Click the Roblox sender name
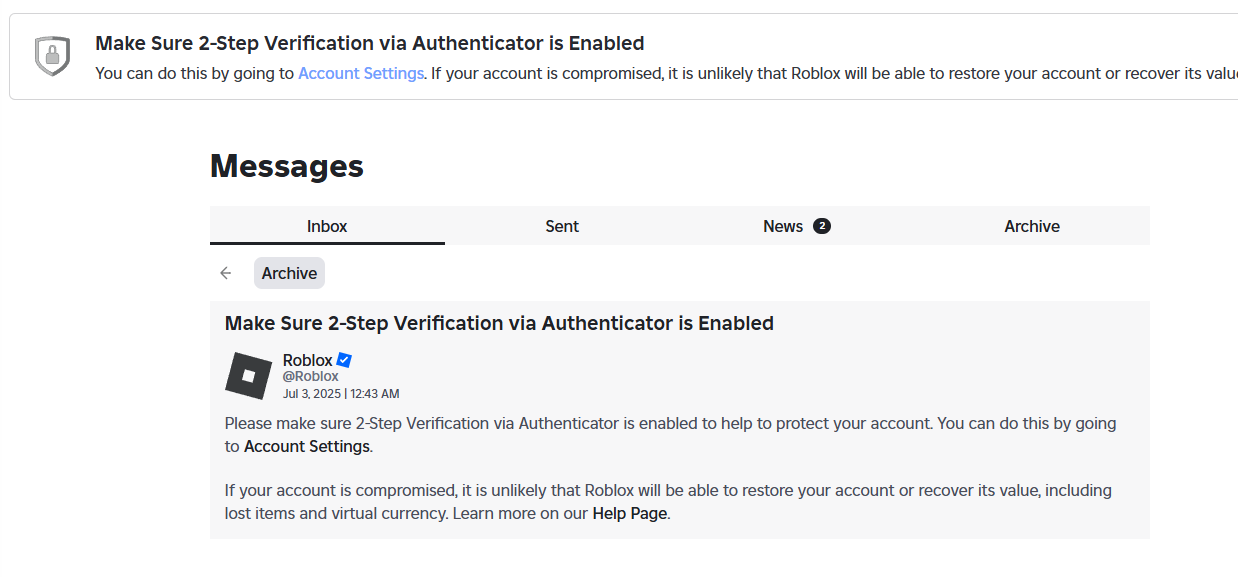The height and width of the screenshot is (577, 1238). [308, 360]
